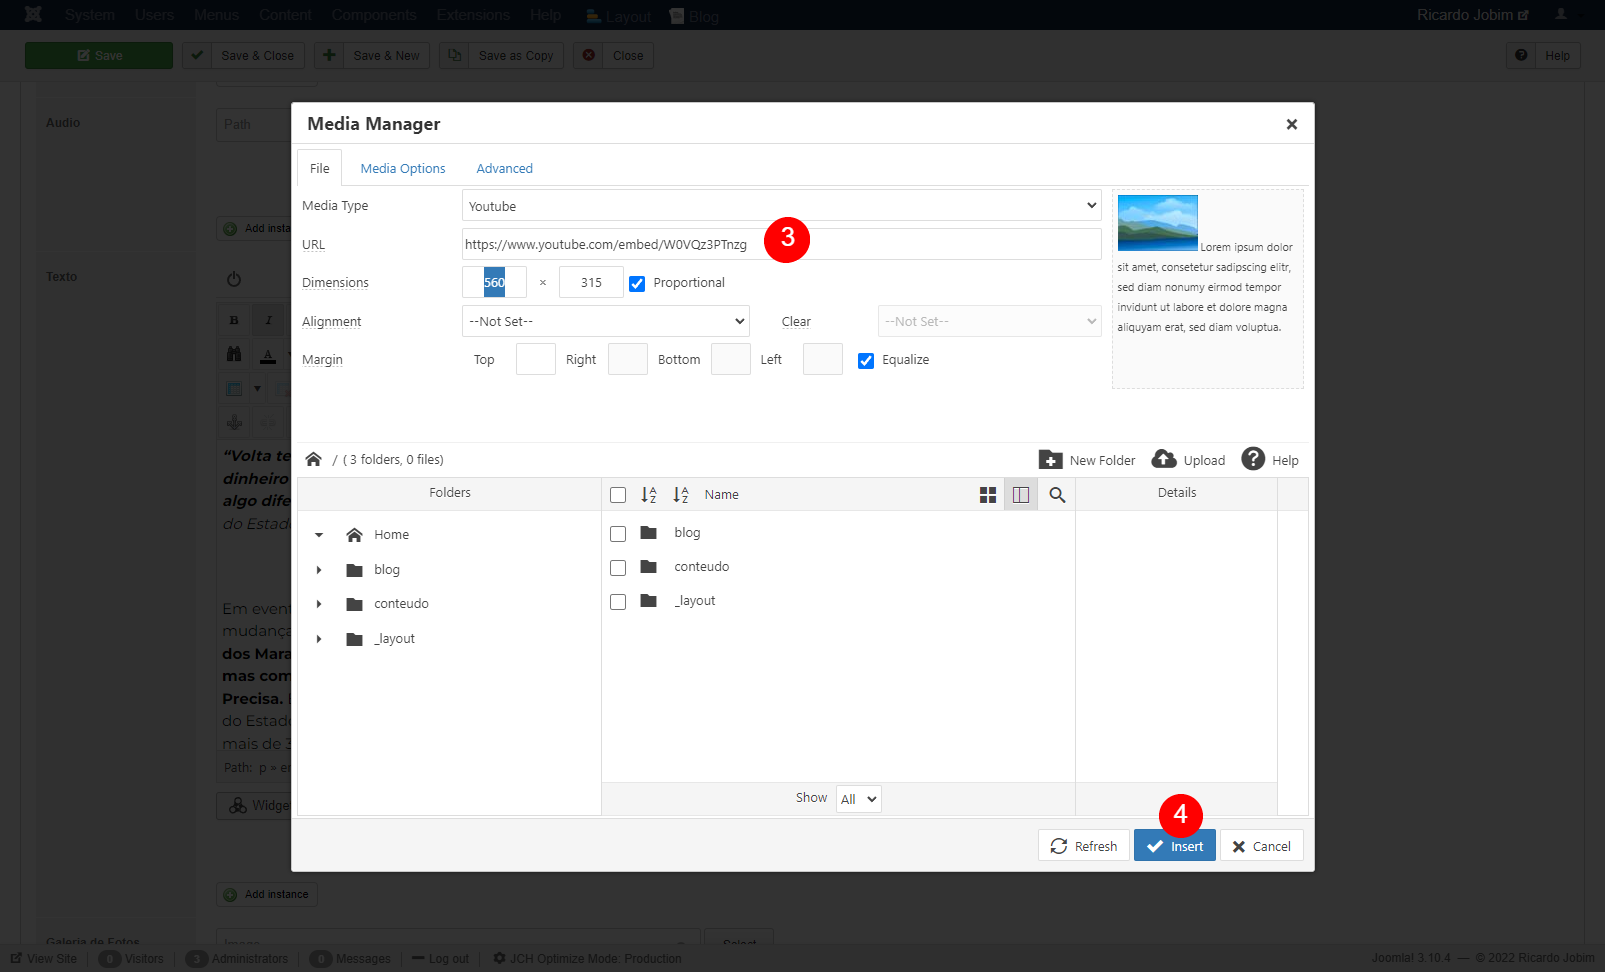The width and height of the screenshot is (1605, 972).
Task: Open the Show files count dropdown
Action: pos(858,799)
